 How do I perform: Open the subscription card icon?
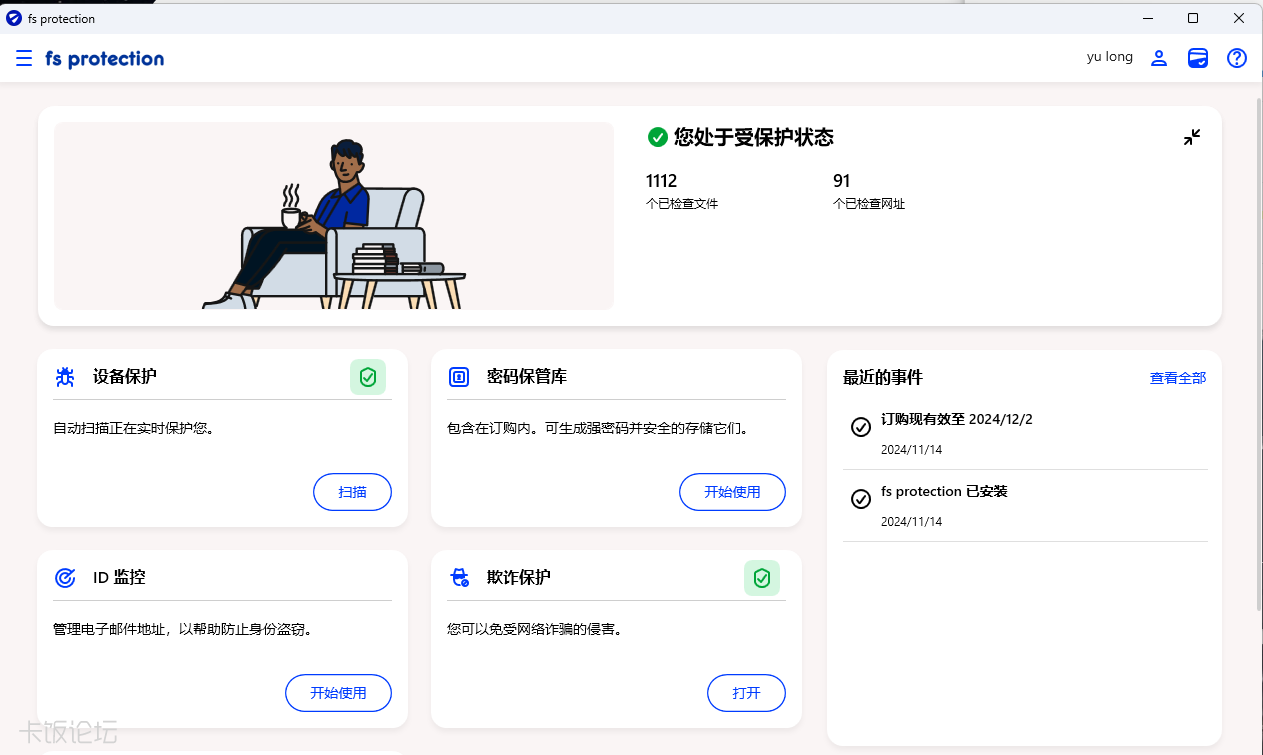click(x=1198, y=58)
